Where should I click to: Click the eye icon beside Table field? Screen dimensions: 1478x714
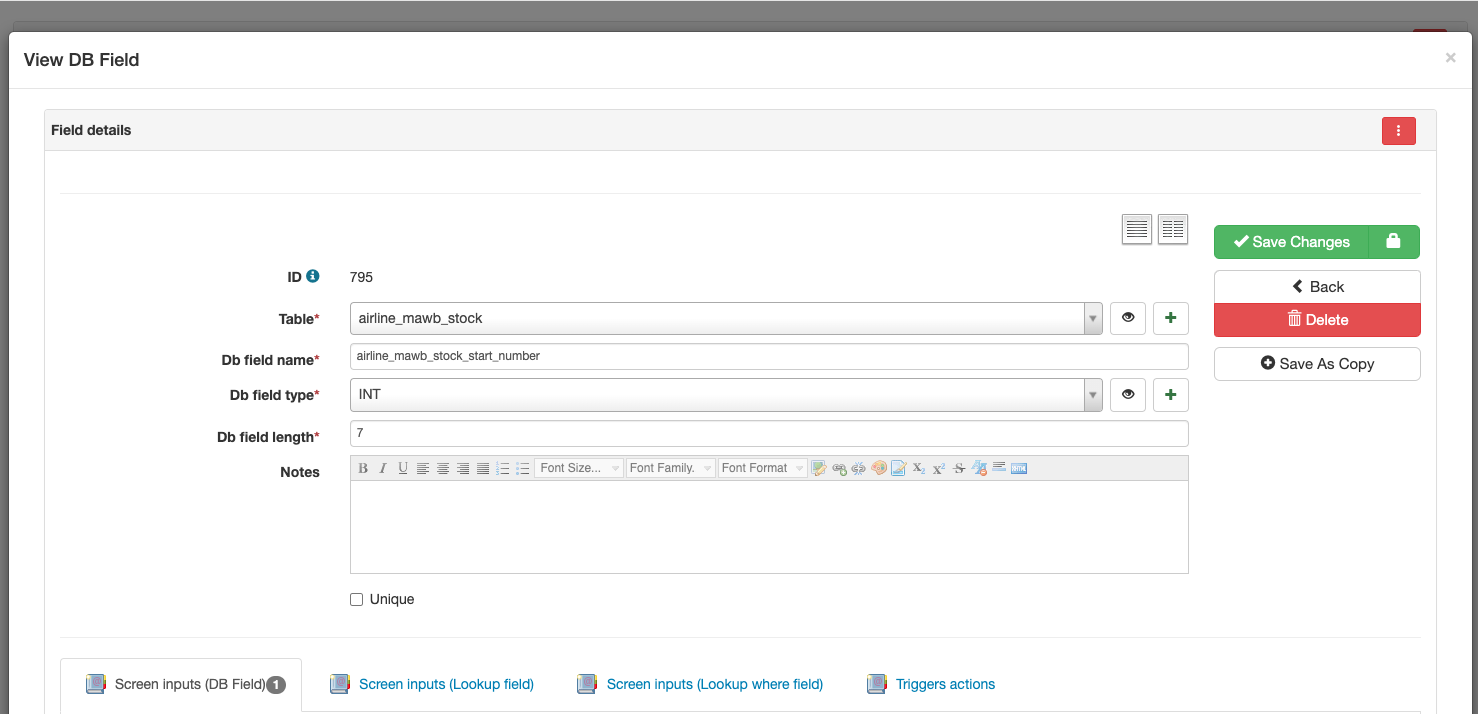click(x=1128, y=318)
